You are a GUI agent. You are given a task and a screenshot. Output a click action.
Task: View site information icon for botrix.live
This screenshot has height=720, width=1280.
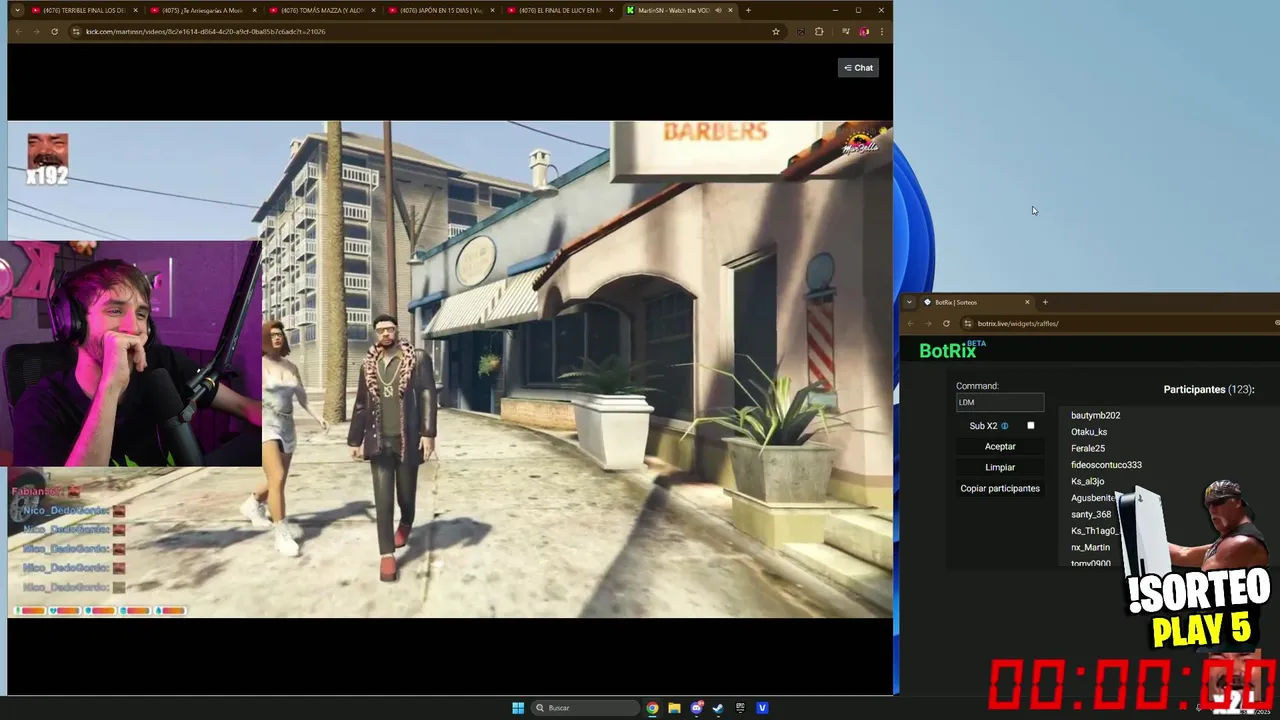pyautogui.click(x=968, y=323)
